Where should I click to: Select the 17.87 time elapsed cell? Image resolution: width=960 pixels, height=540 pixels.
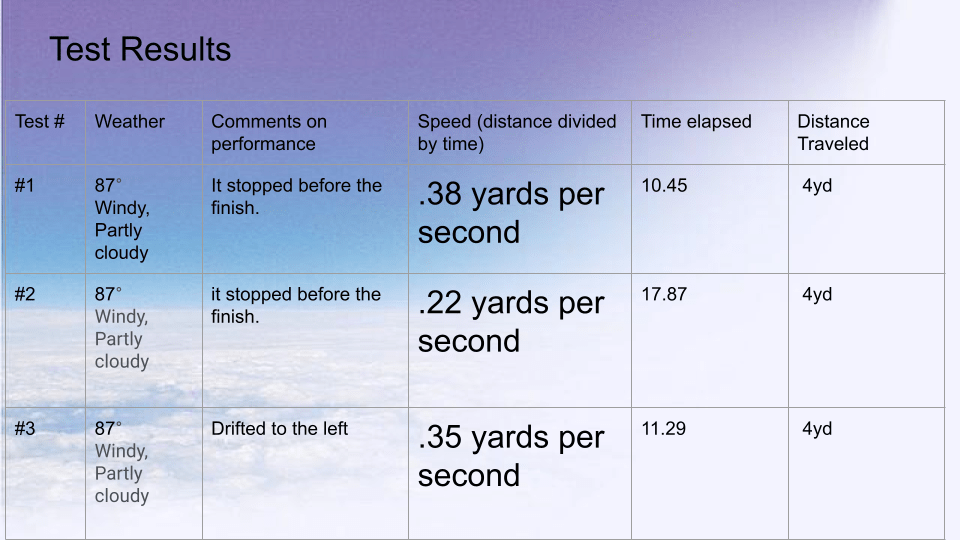(x=710, y=340)
